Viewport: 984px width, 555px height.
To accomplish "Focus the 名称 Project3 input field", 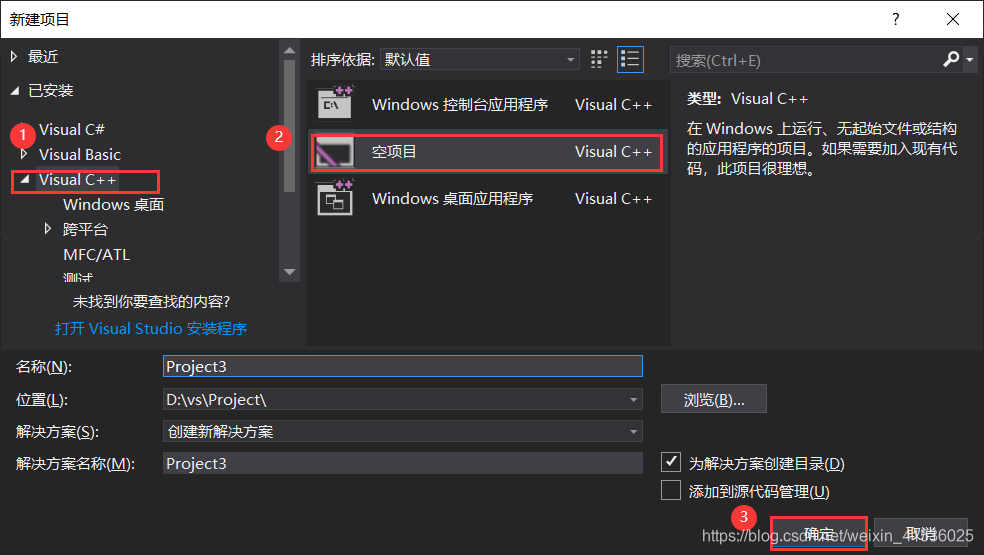I will [403, 366].
